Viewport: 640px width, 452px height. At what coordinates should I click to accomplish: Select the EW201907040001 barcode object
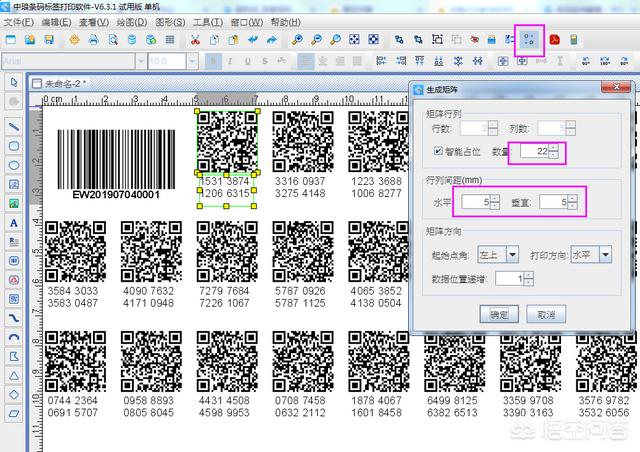coord(116,164)
